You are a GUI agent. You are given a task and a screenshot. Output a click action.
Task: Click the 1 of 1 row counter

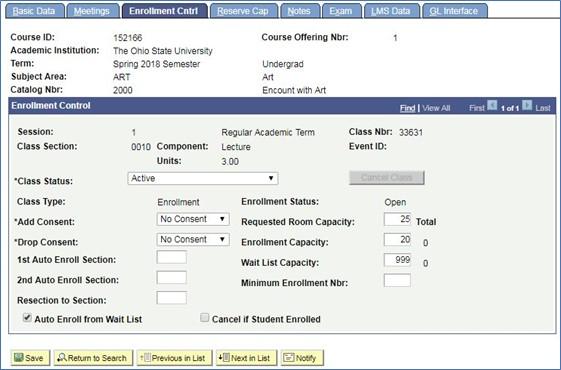[510, 108]
